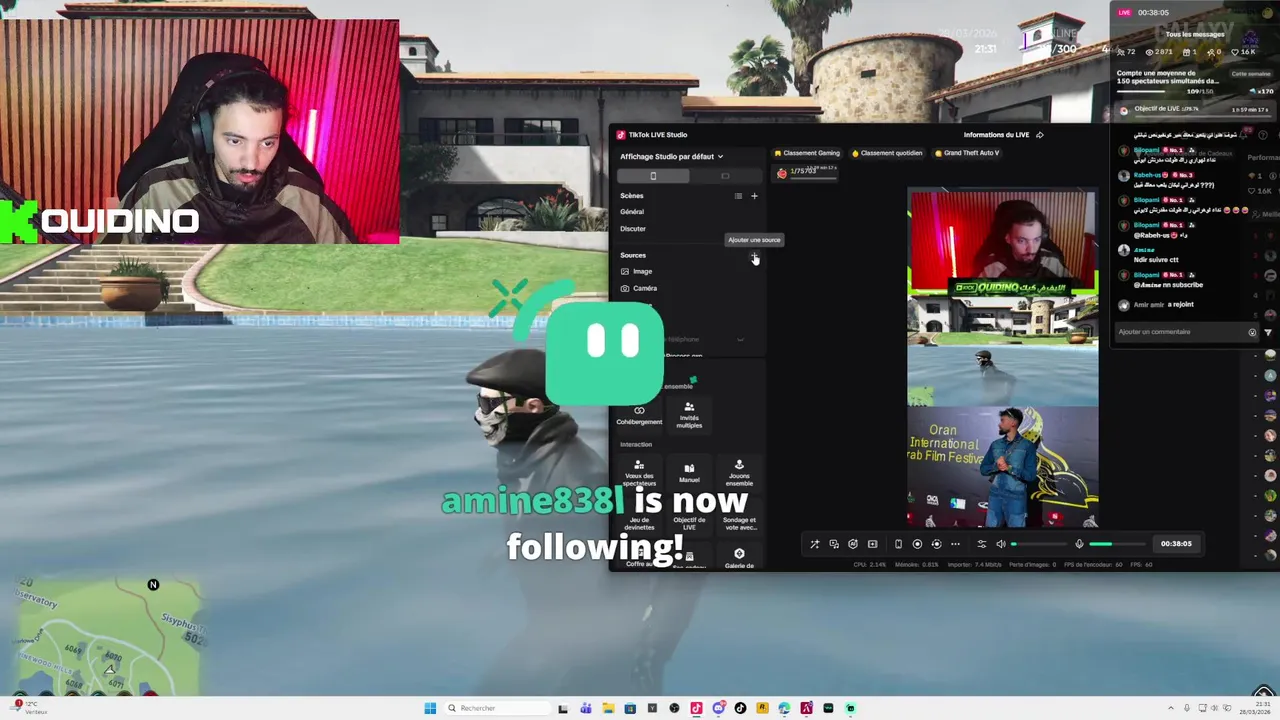
Task: Open the scenes list view icon
Action: click(739, 196)
